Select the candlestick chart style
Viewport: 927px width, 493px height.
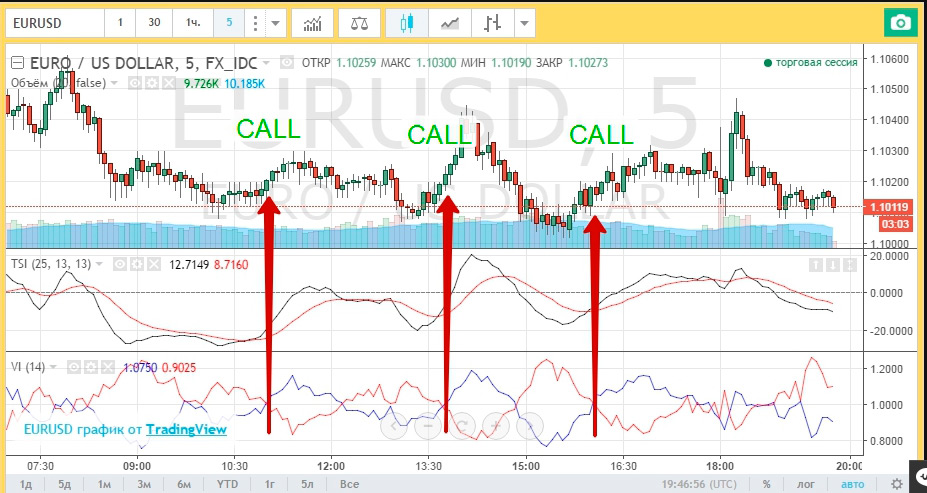(x=407, y=22)
